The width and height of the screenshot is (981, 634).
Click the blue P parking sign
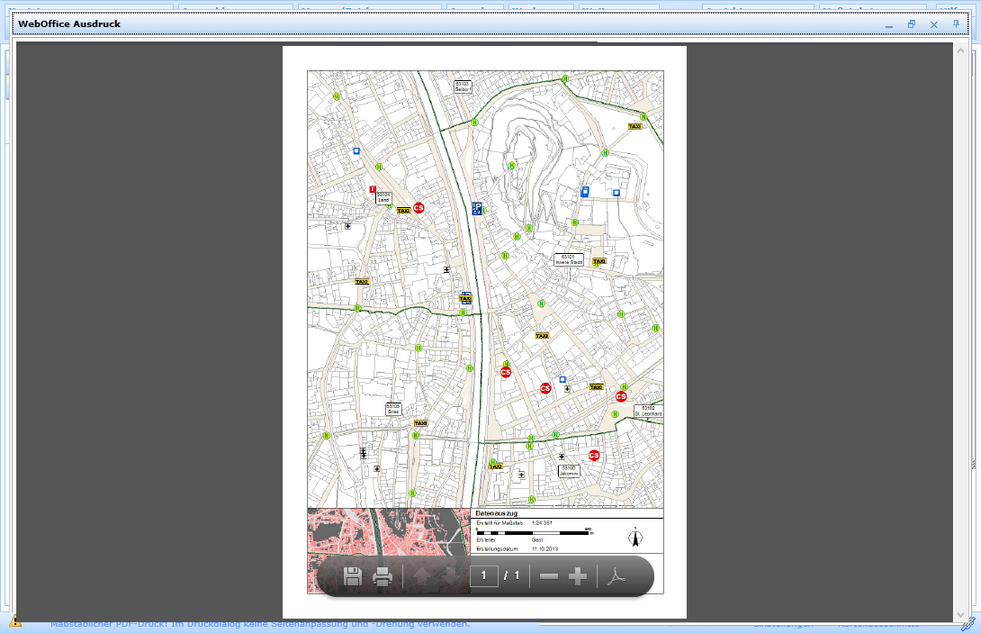tap(477, 210)
